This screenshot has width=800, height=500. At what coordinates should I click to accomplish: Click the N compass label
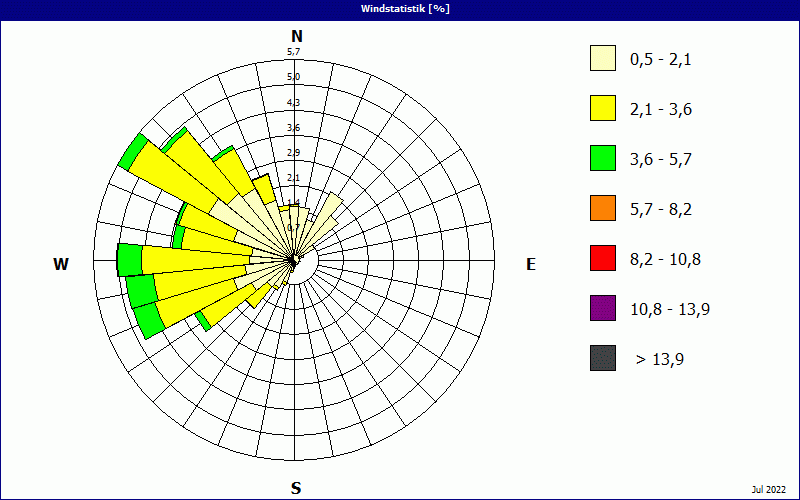coord(296,36)
